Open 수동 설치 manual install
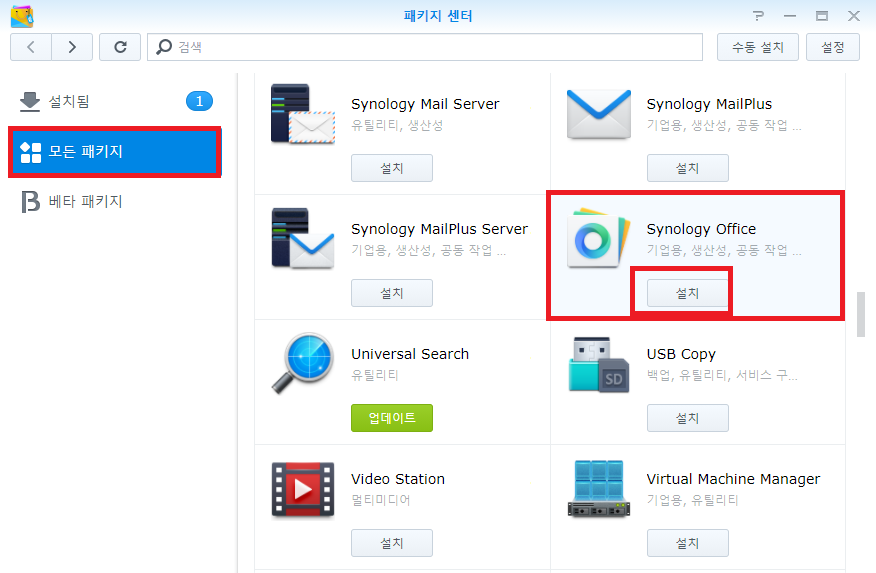 click(758, 47)
